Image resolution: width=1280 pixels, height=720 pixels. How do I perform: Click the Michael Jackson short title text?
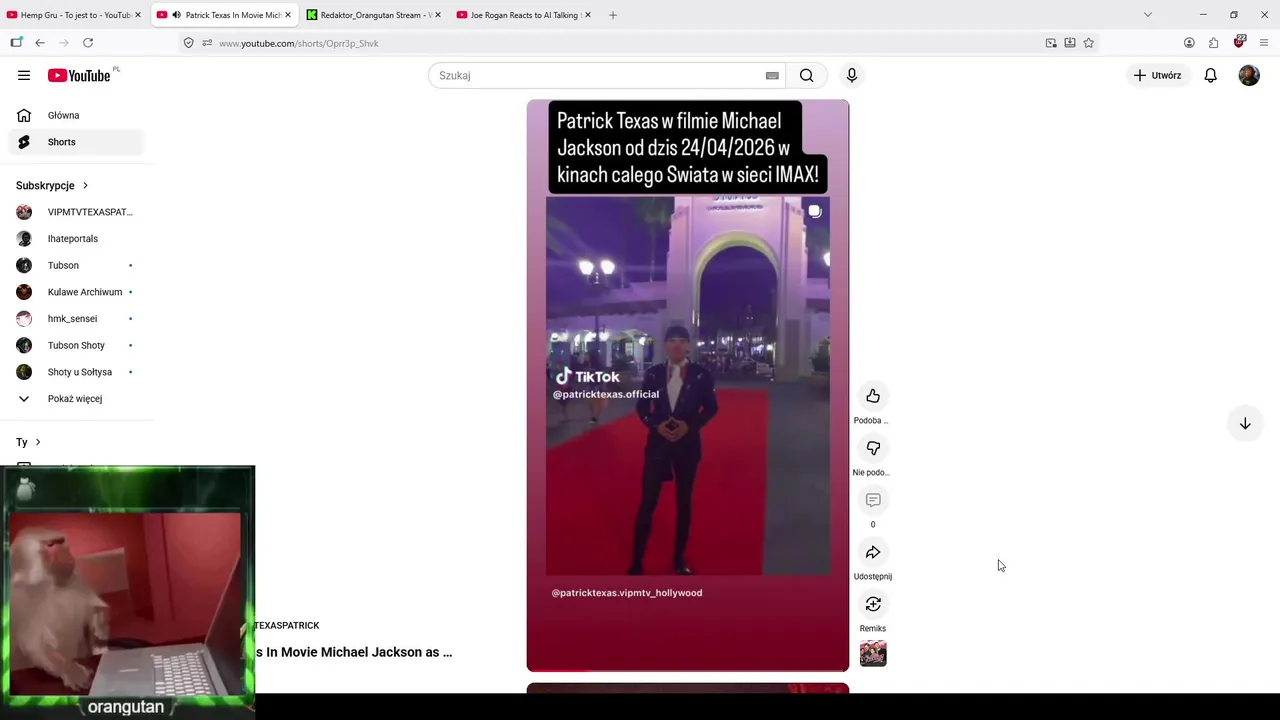pyautogui.click(x=355, y=652)
